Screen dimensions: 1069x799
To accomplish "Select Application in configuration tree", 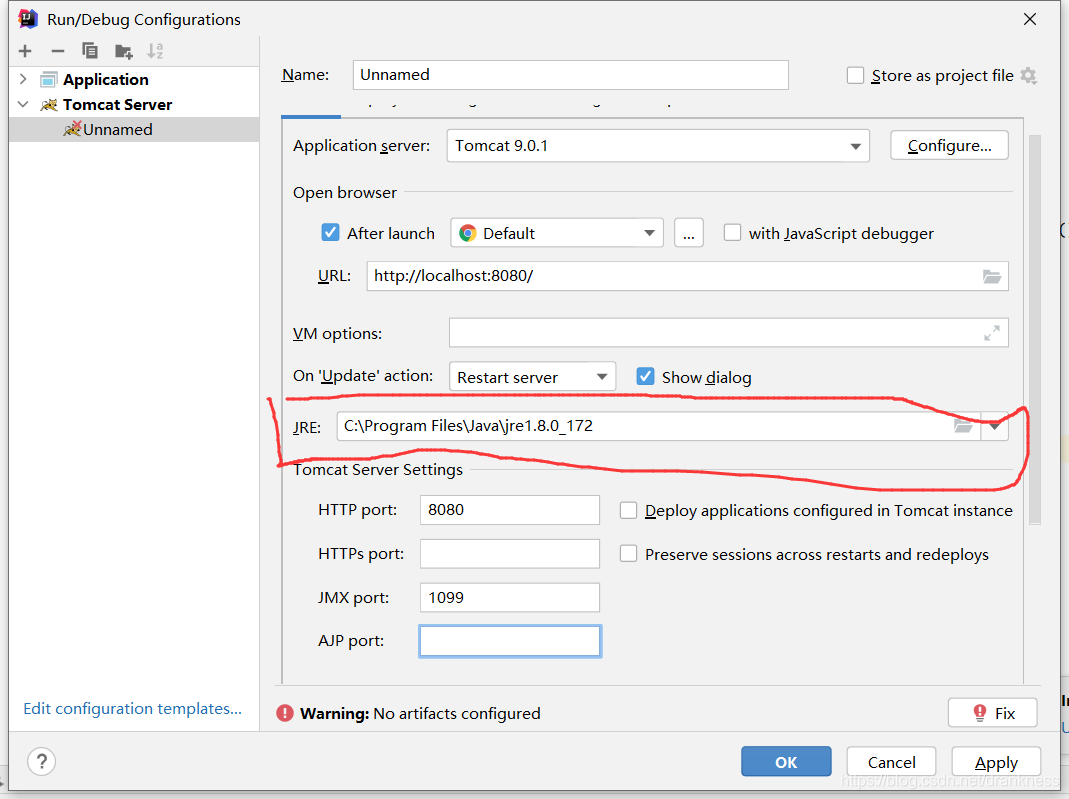I will [x=106, y=80].
